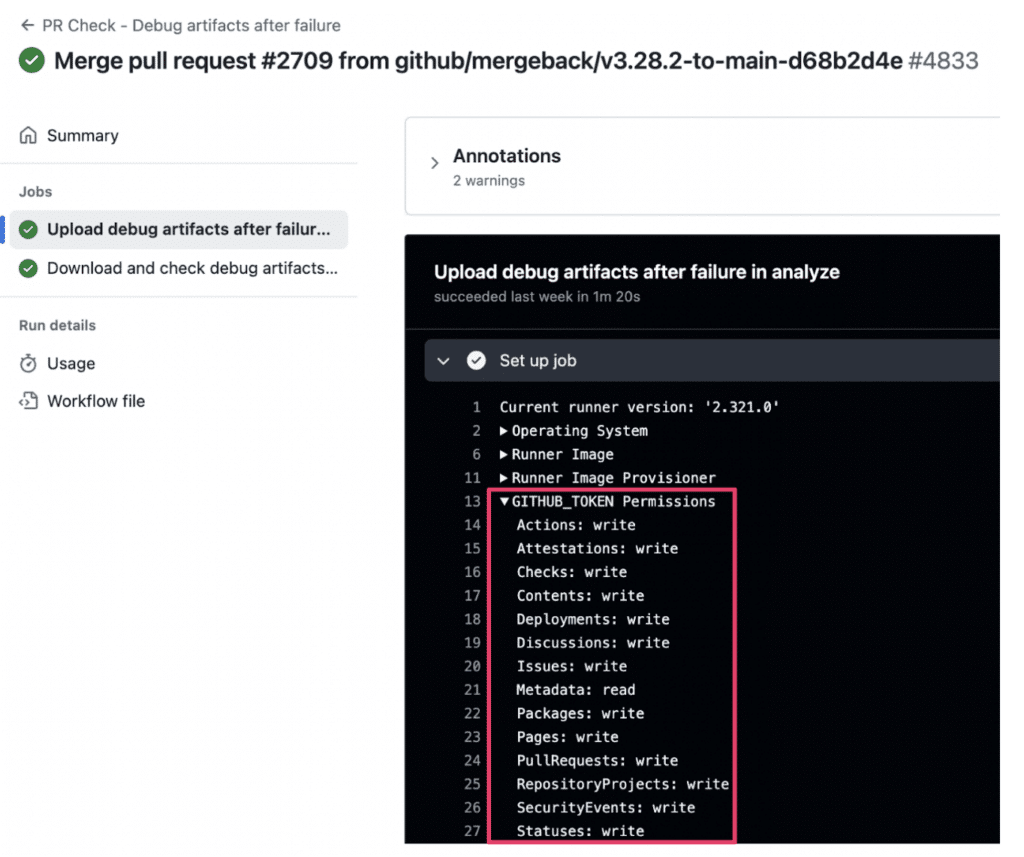Click the Usage stopwatch icon

[28, 364]
